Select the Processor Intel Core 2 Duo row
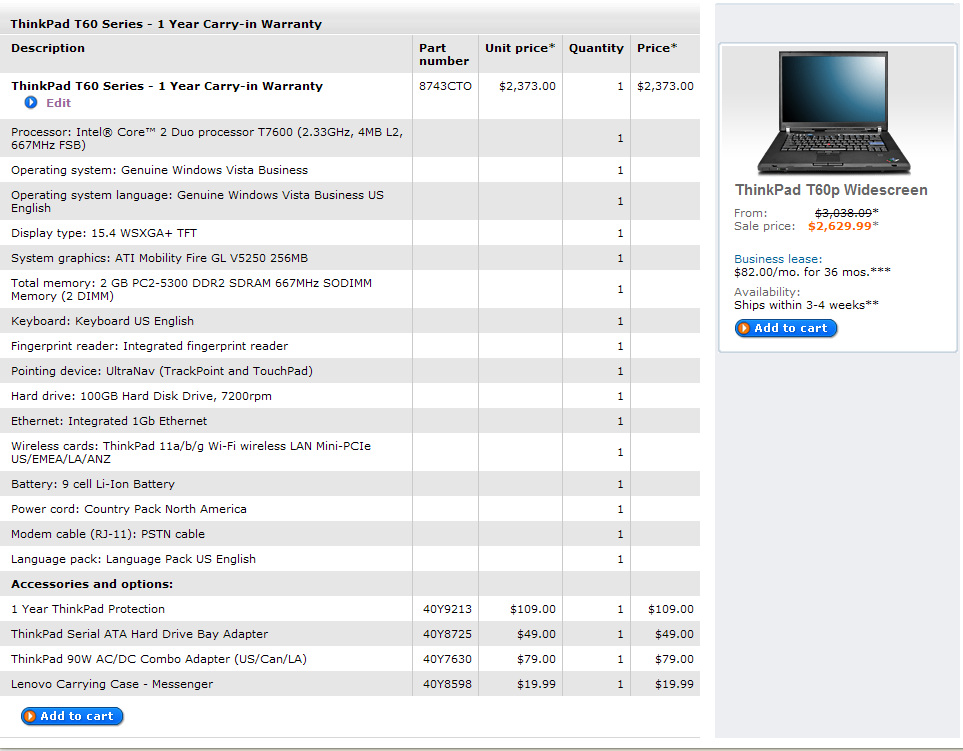This screenshot has height=751, width=963. [350, 138]
